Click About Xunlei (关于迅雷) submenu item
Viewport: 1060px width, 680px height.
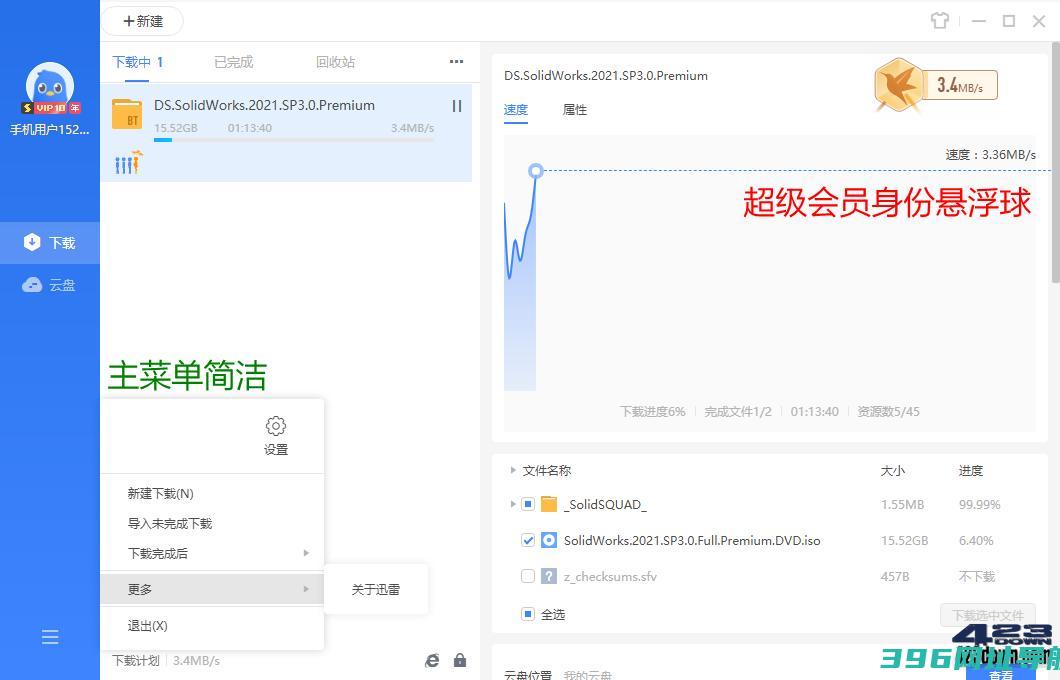click(x=376, y=589)
